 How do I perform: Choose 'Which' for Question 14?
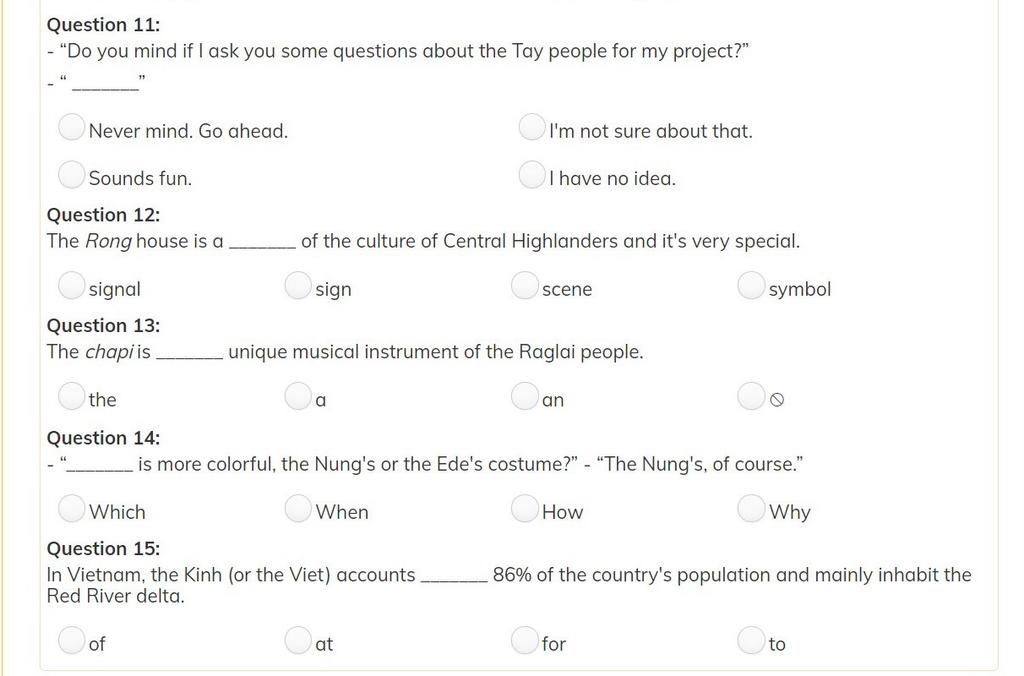[x=71, y=508]
